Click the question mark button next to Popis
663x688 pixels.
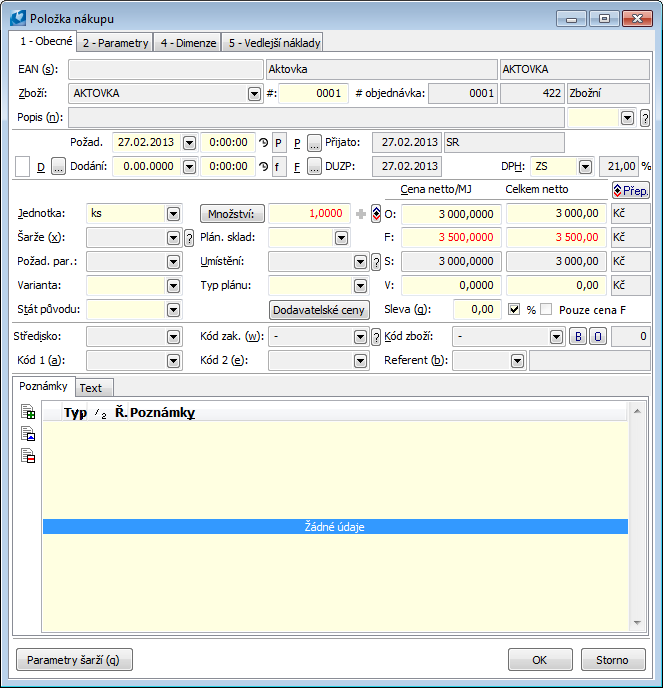[x=645, y=118]
